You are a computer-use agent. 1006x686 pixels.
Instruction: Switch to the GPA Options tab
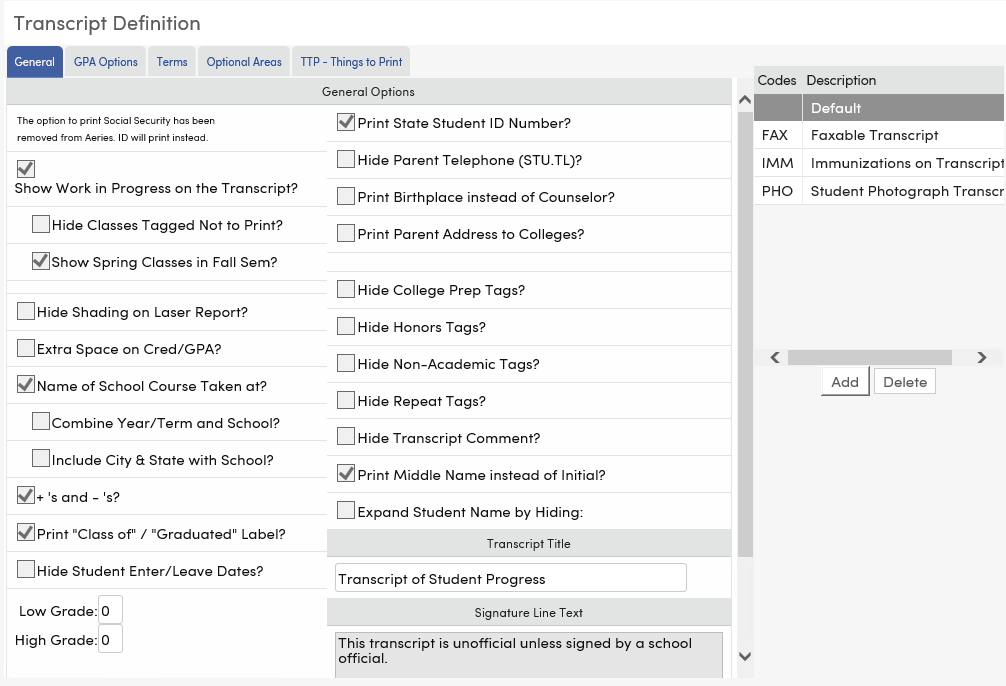point(105,61)
